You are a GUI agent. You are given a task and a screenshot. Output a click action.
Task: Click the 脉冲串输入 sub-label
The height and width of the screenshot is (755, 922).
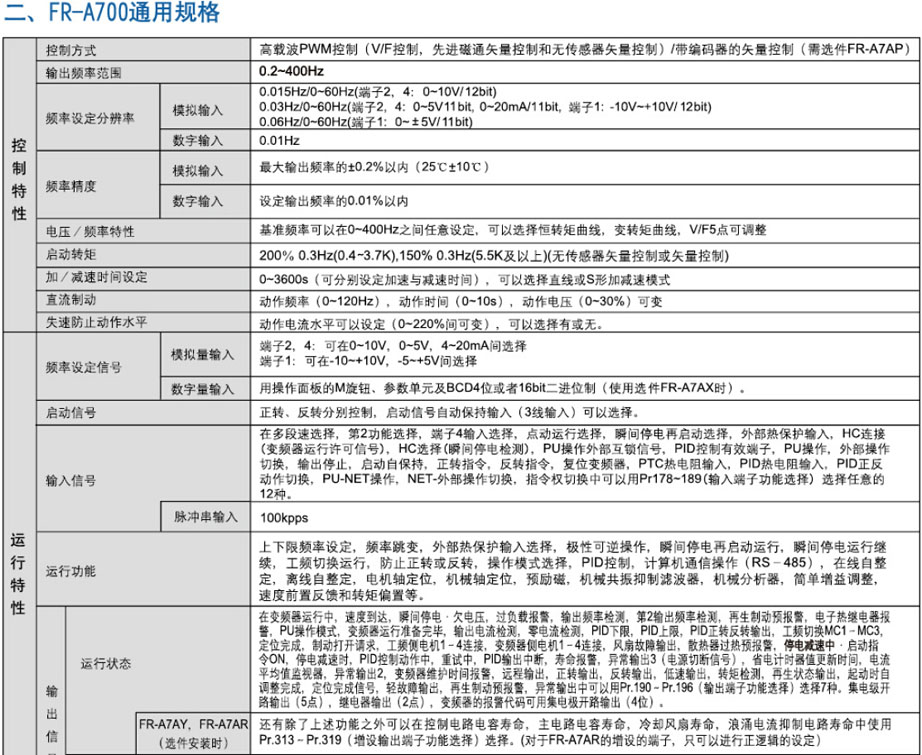pyautogui.click(x=206, y=517)
